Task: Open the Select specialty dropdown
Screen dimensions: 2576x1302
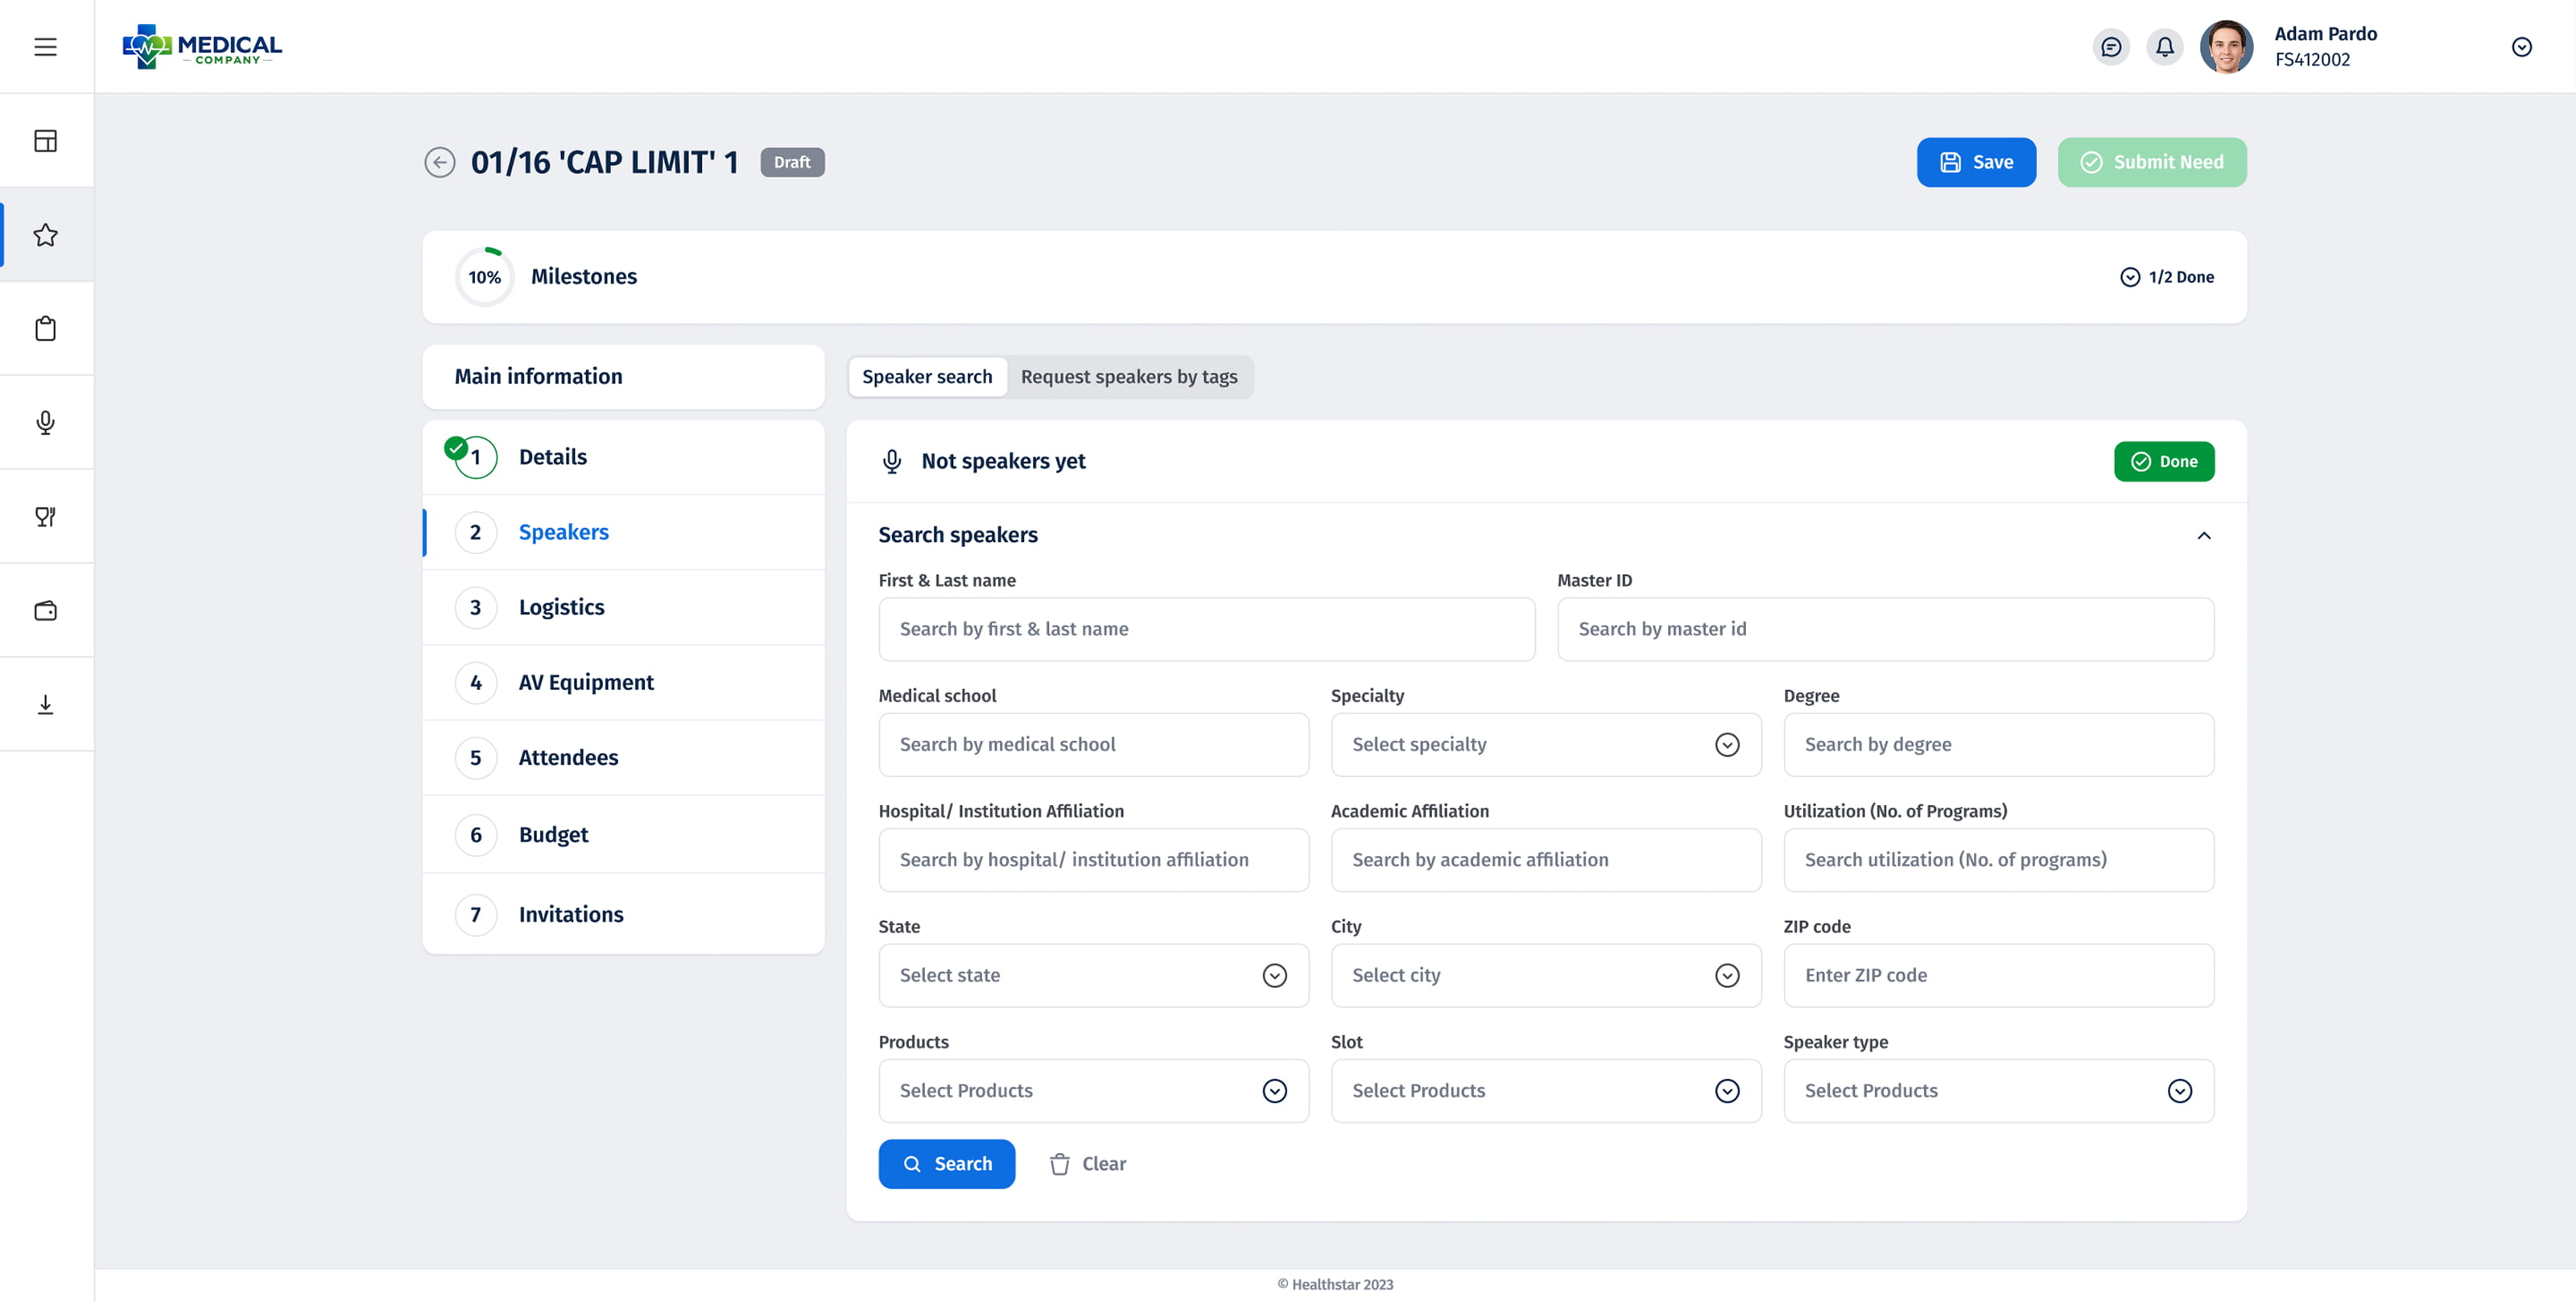Action: pyautogui.click(x=1545, y=745)
